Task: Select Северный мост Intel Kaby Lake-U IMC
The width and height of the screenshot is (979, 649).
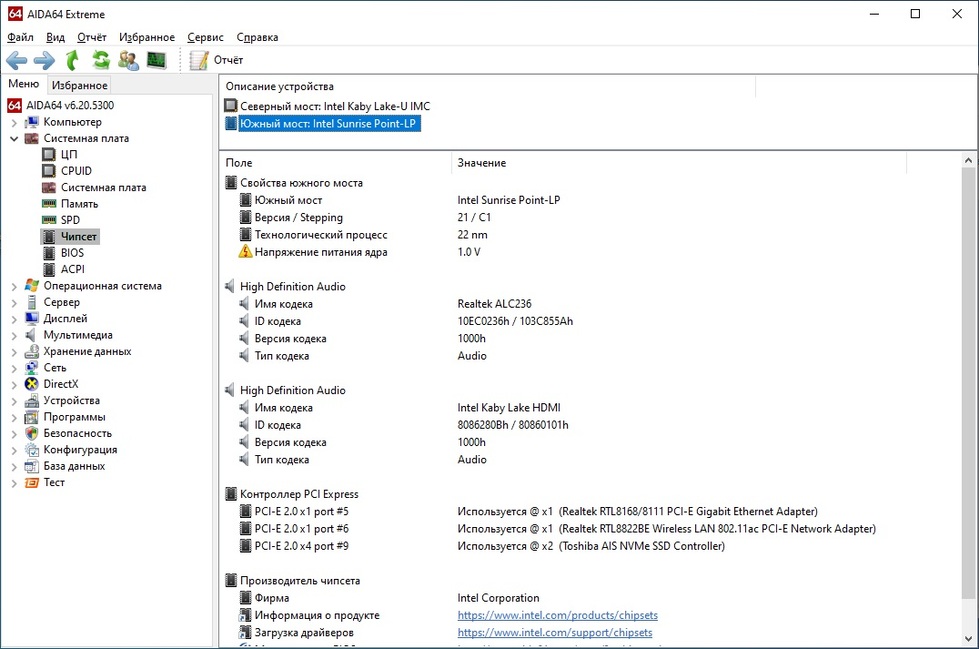Action: tap(334, 106)
